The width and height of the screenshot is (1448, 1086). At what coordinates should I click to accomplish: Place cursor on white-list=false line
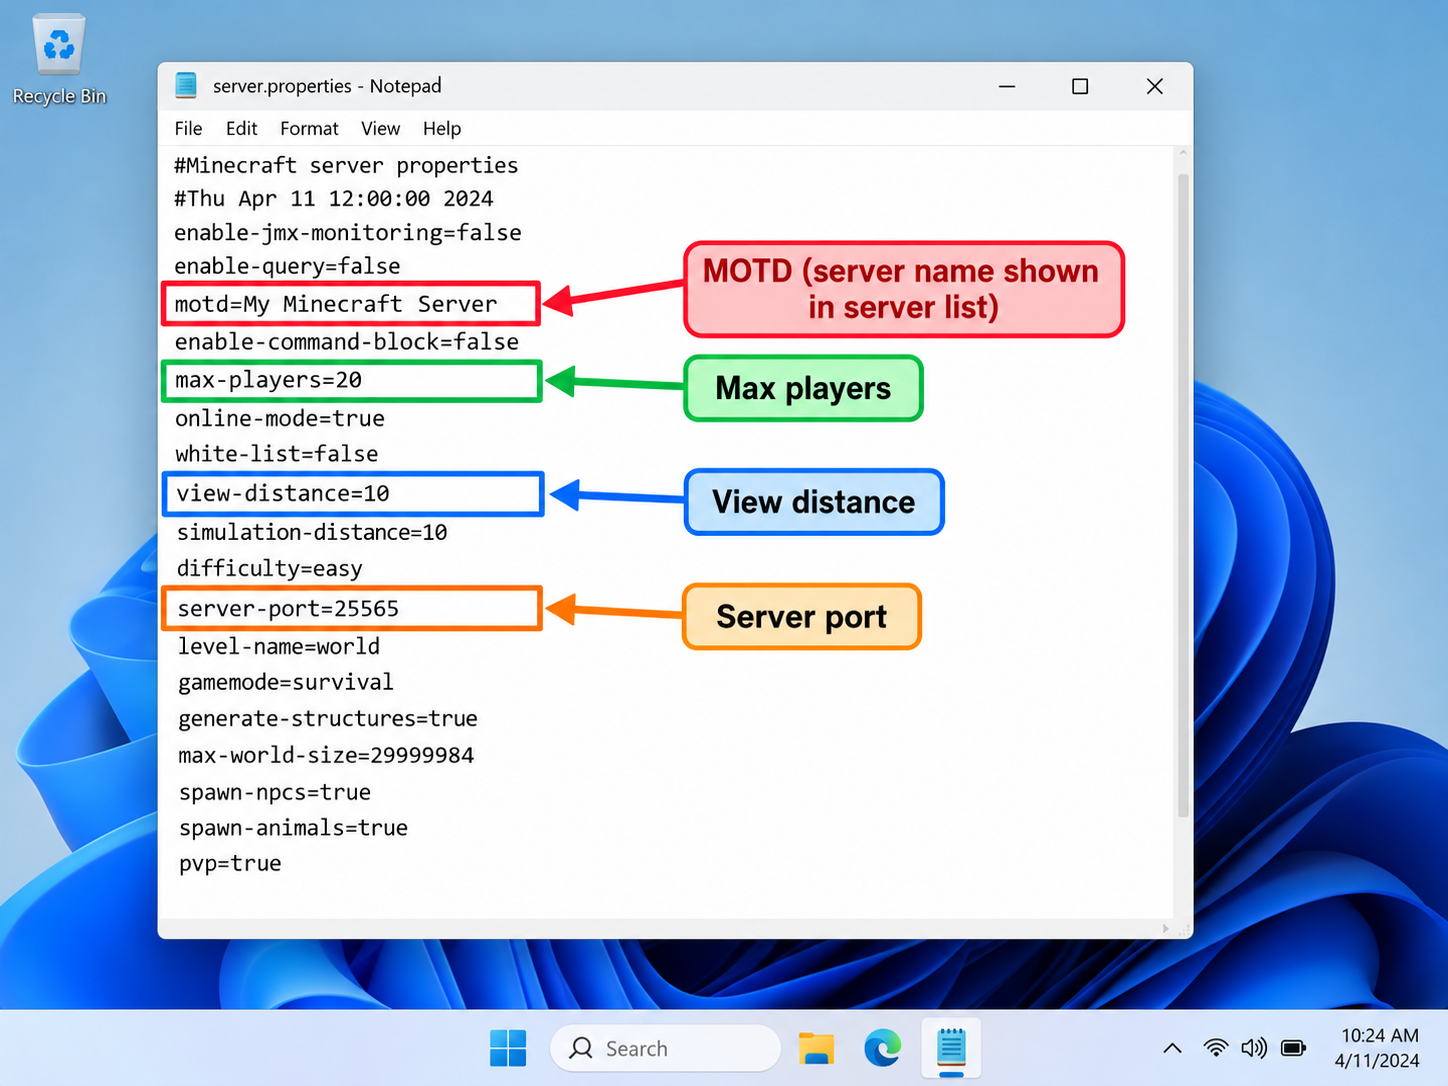pyautogui.click(x=277, y=454)
